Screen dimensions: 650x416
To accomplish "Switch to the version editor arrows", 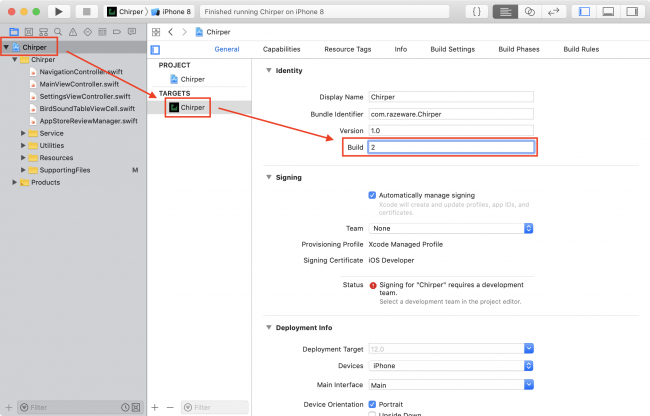I will coord(553,12).
